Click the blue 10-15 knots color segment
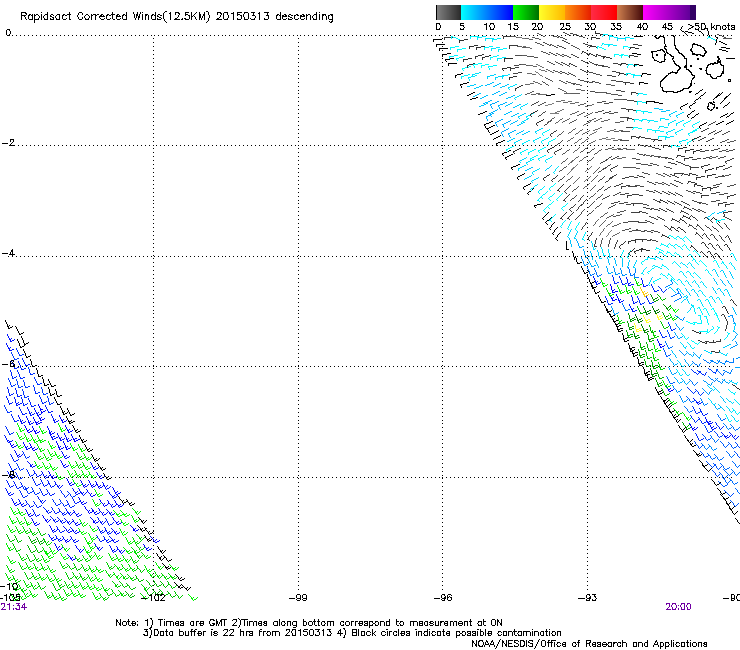 [x=500, y=12]
